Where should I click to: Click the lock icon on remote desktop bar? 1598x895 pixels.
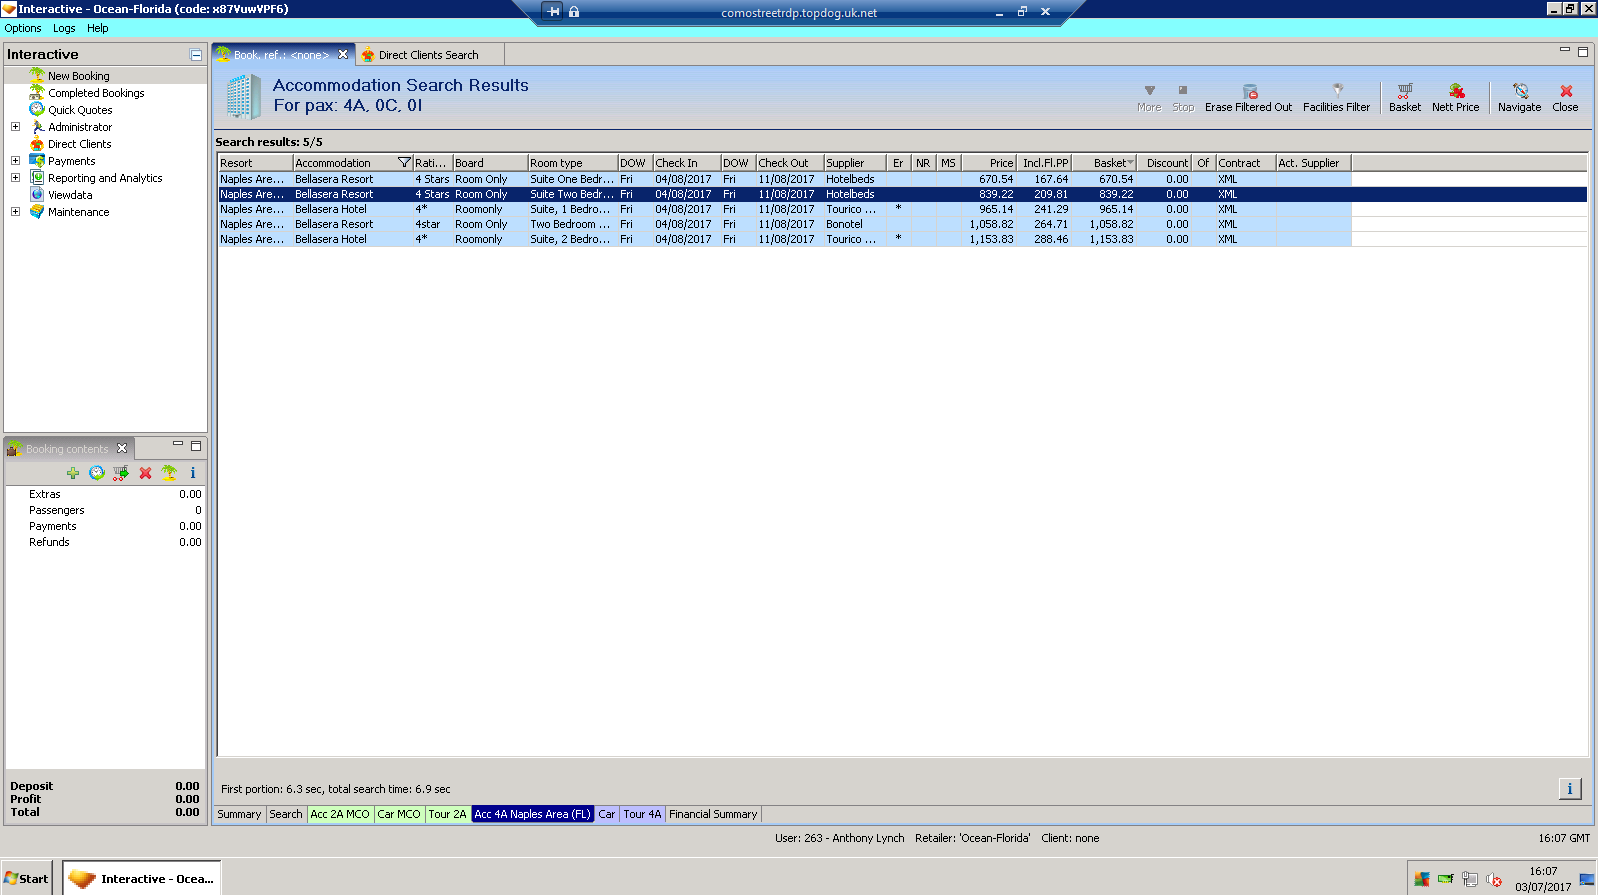574,12
